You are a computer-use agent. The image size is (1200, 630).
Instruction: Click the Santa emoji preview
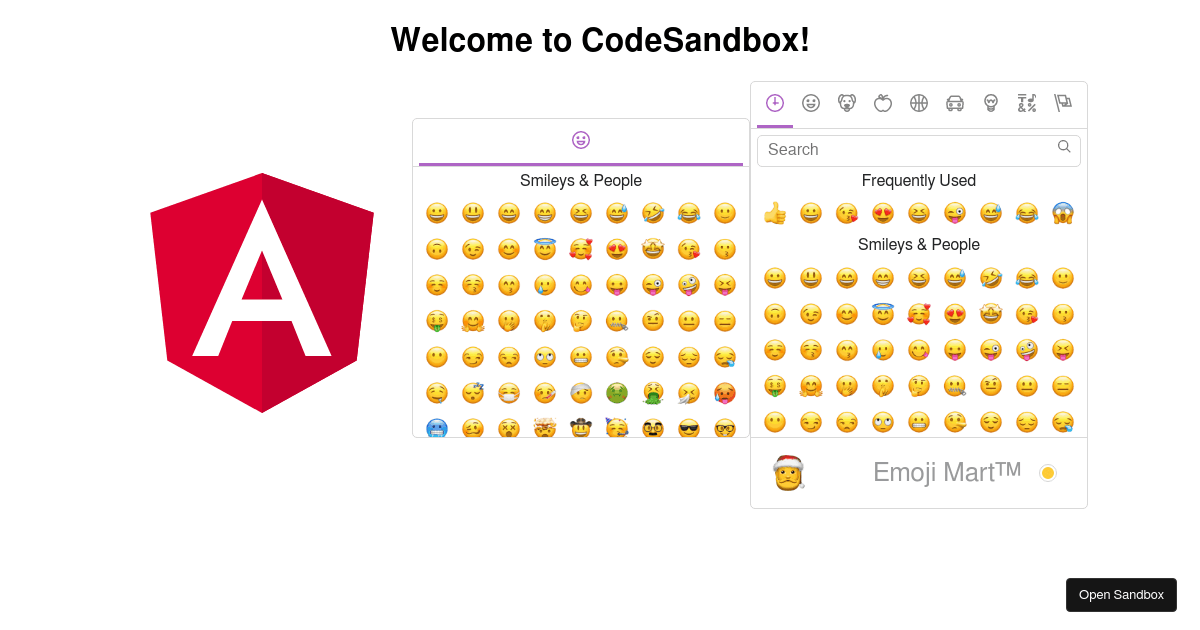pyautogui.click(x=789, y=473)
